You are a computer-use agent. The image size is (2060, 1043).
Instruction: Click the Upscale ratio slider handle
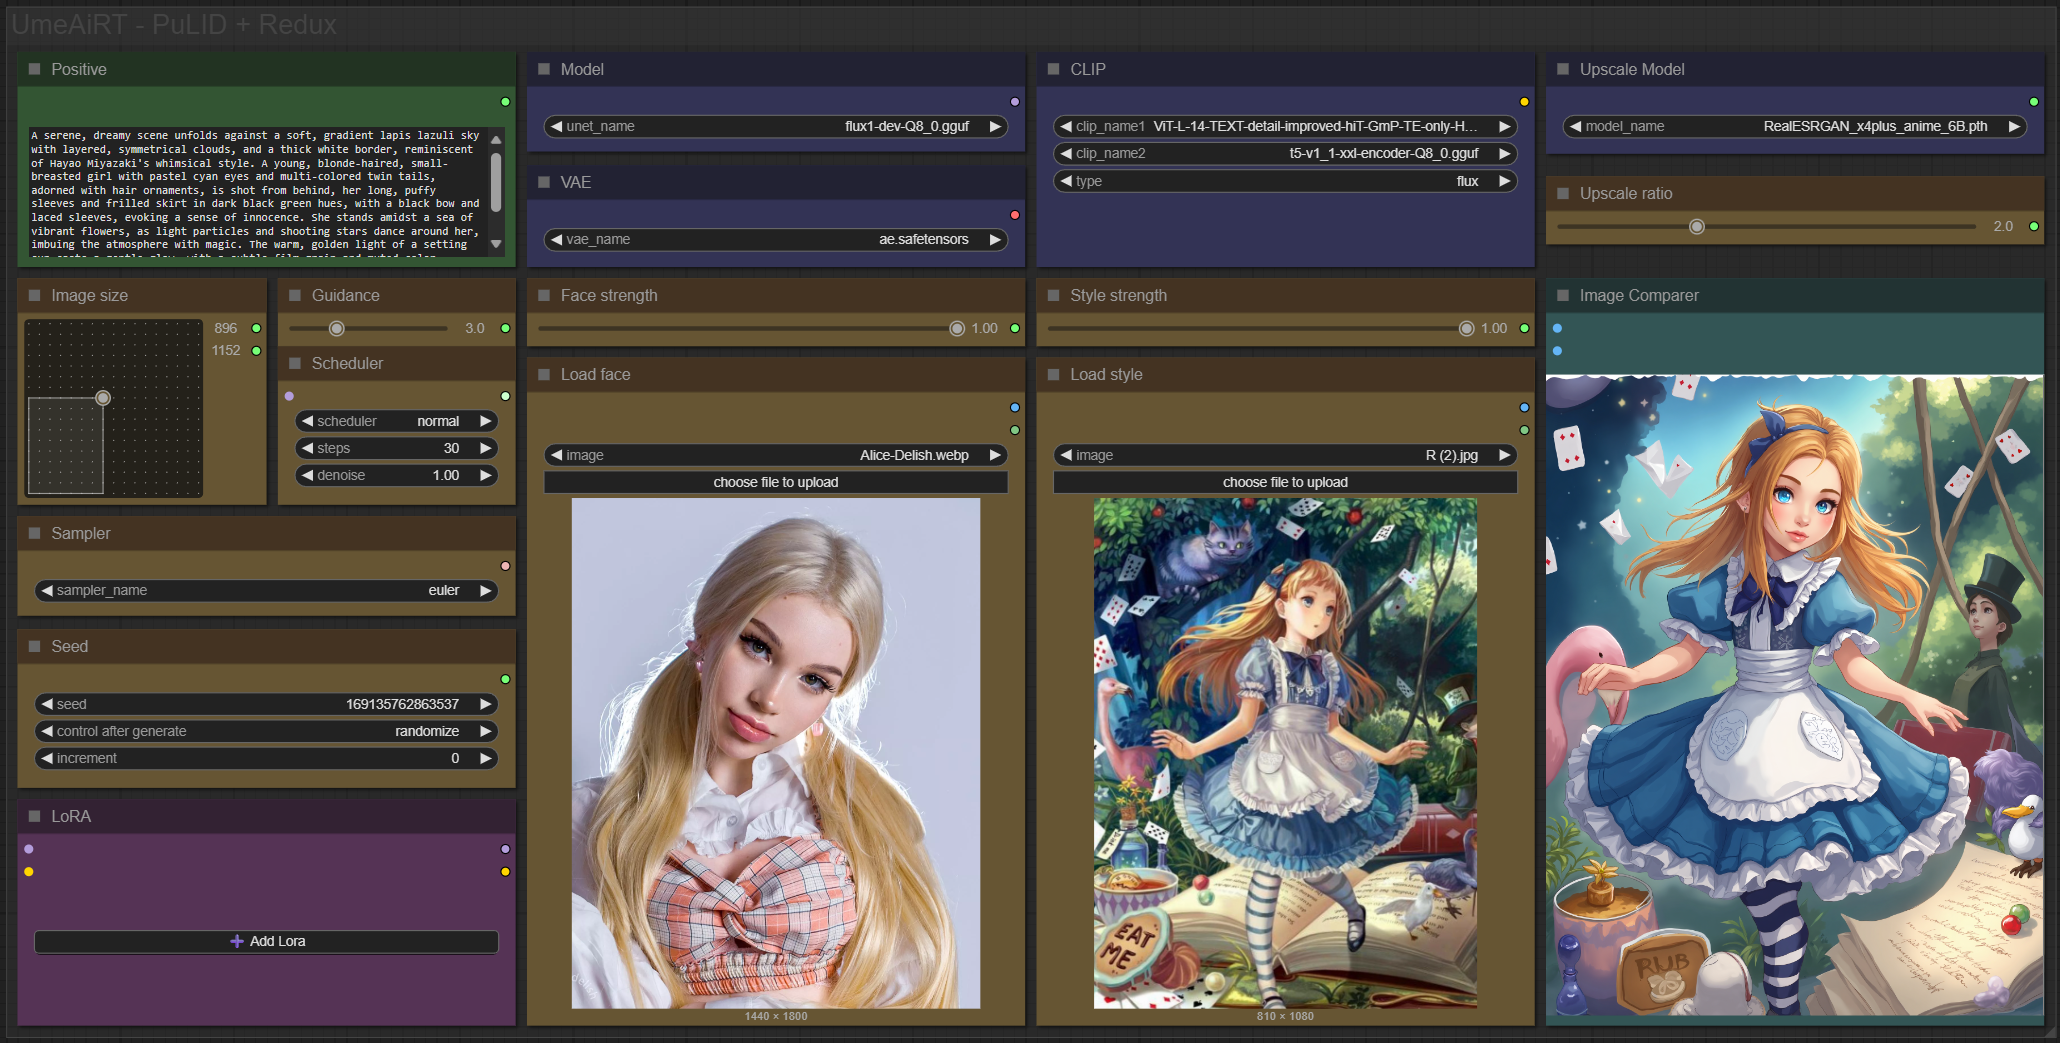tap(1696, 227)
